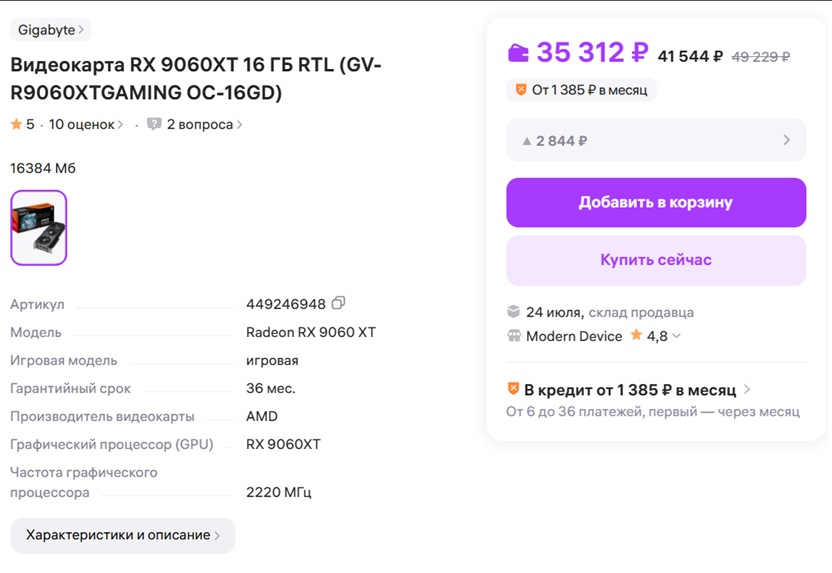
Task: Expand the Modern Device seller rating dropdown
Action: point(677,336)
